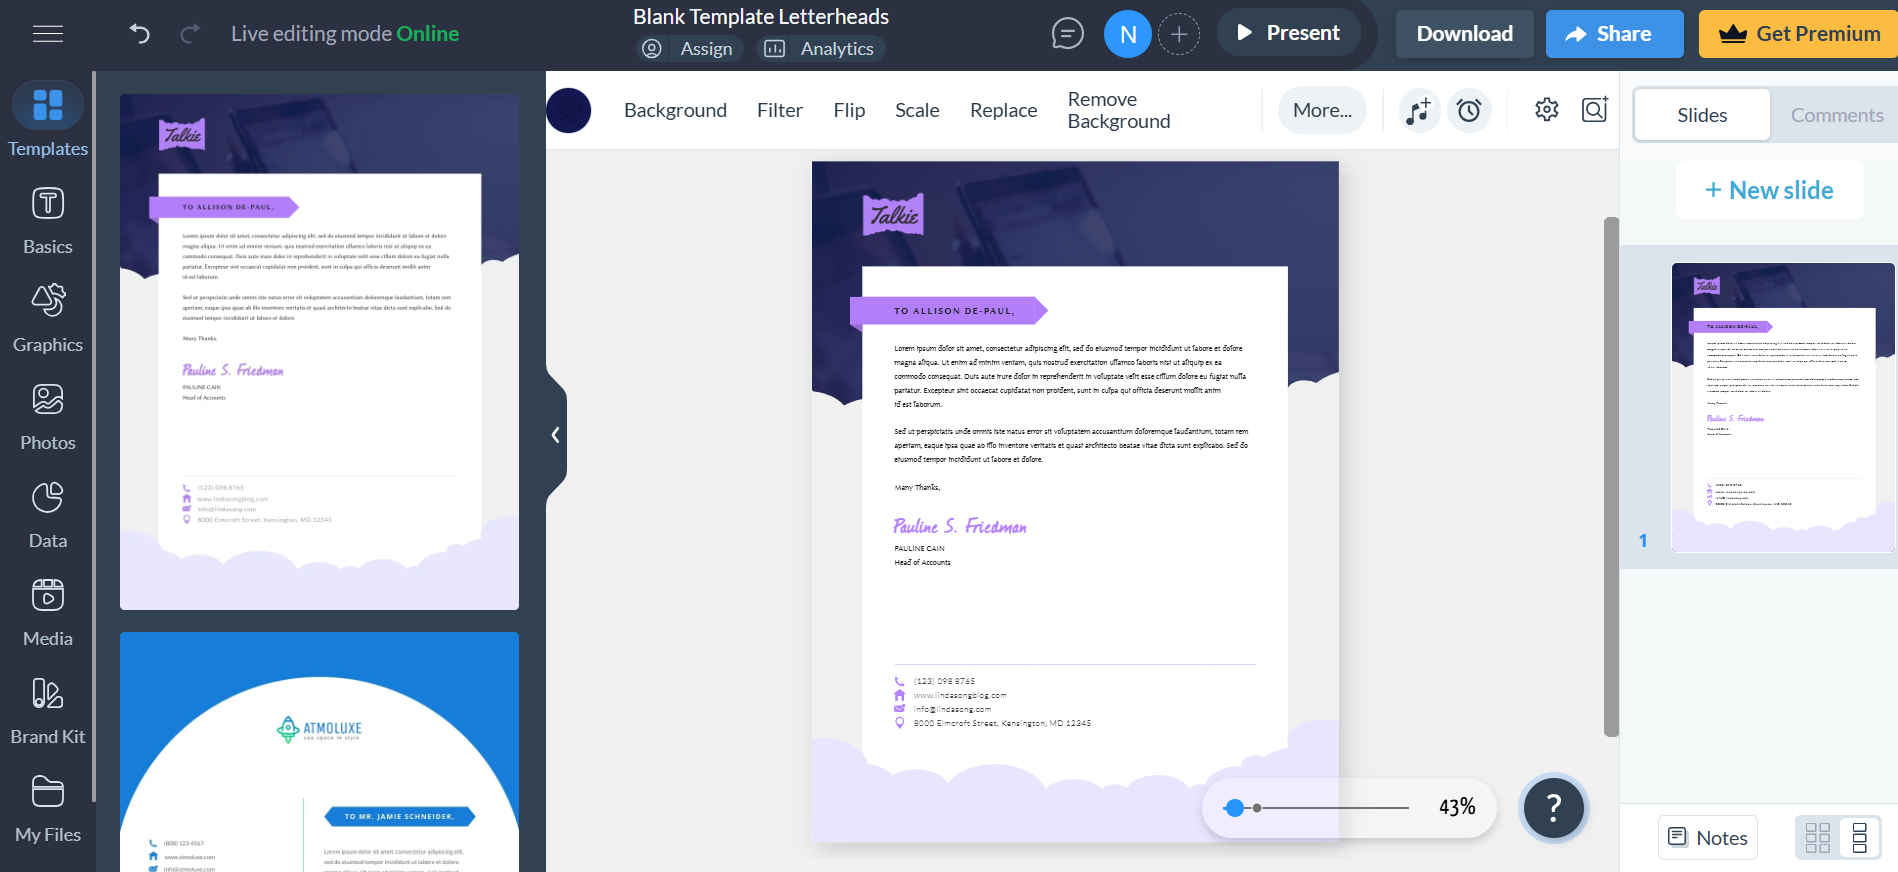The width and height of the screenshot is (1898, 872).
Task: Open the help question mark button
Action: pyautogui.click(x=1553, y=807)
